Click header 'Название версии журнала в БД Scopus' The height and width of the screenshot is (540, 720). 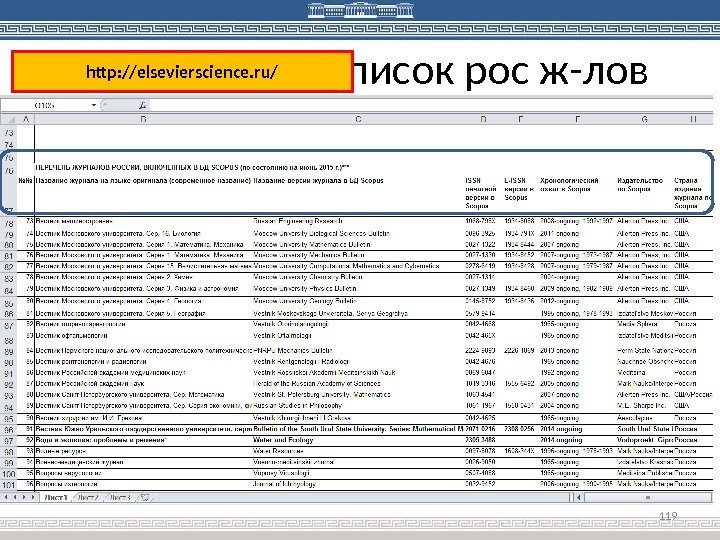point(318,180)
